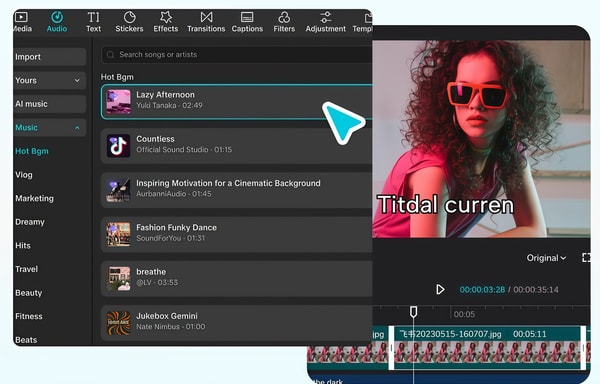600x384 pixels.
Task: Select Hot Bgm category
Action: pos(32,151)
